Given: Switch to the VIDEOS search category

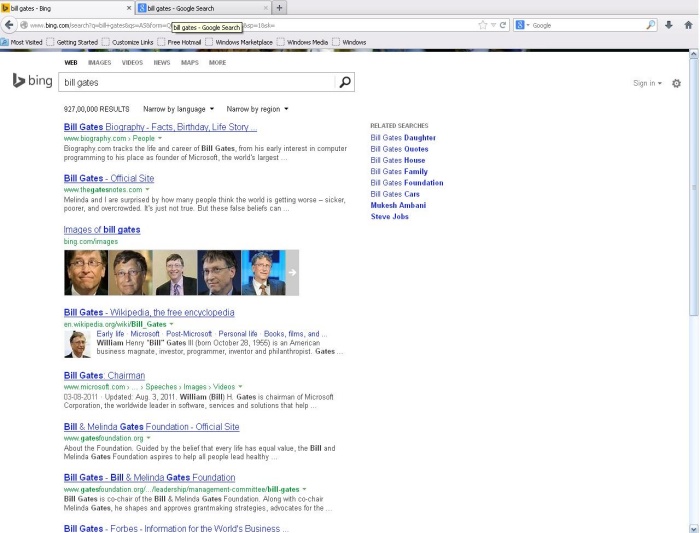Looking at the screenshot, I should pyautogui.click(x=132, y=62).
